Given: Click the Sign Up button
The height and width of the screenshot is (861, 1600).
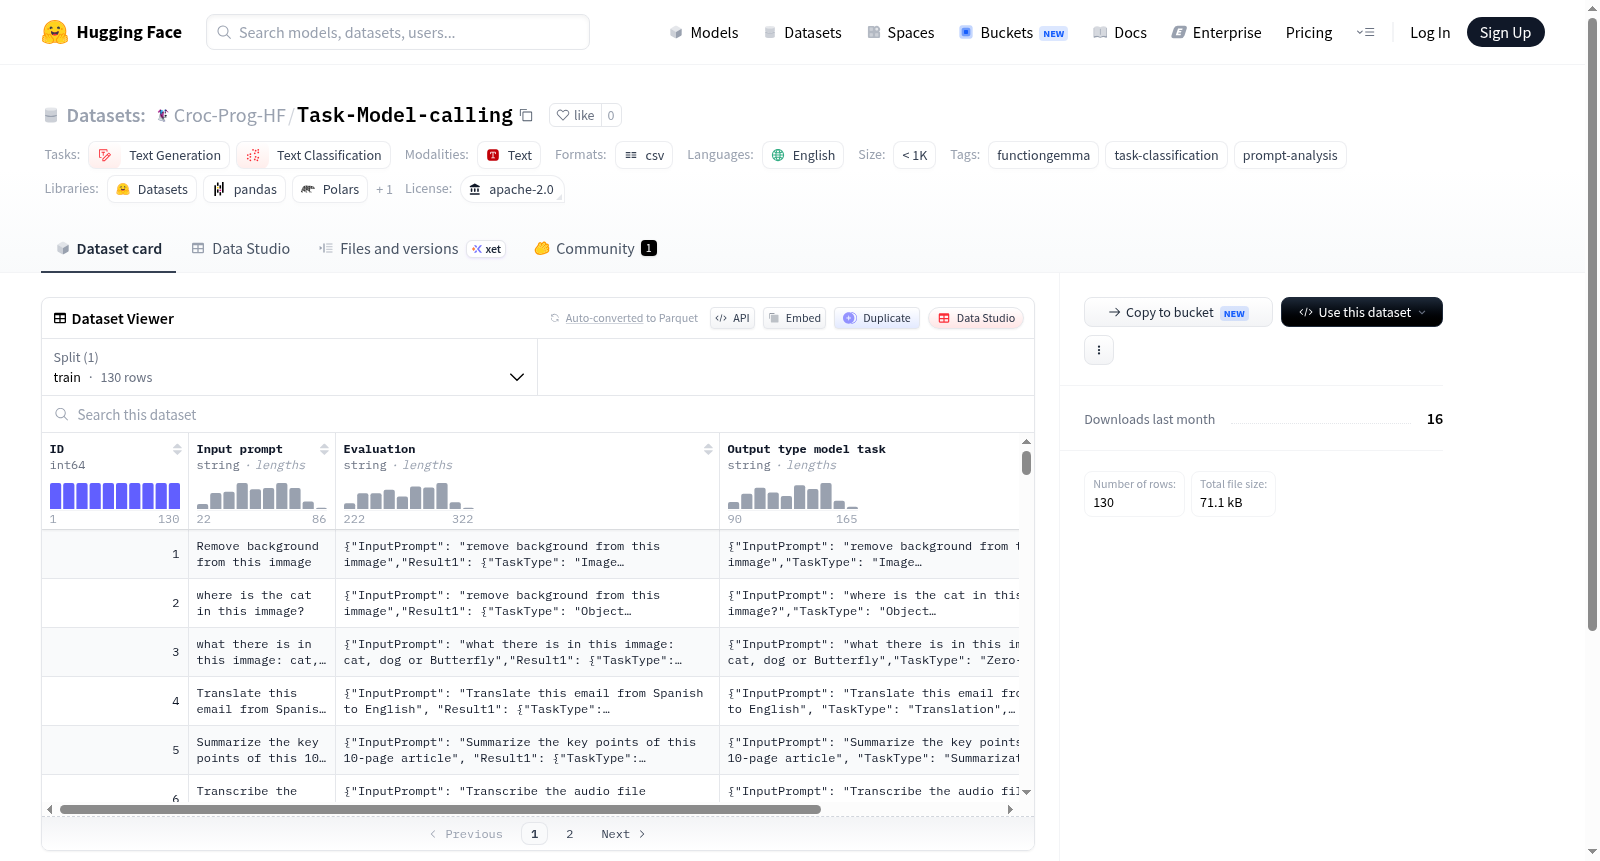Looking at the screenshot, I should tap(1506, 32).
